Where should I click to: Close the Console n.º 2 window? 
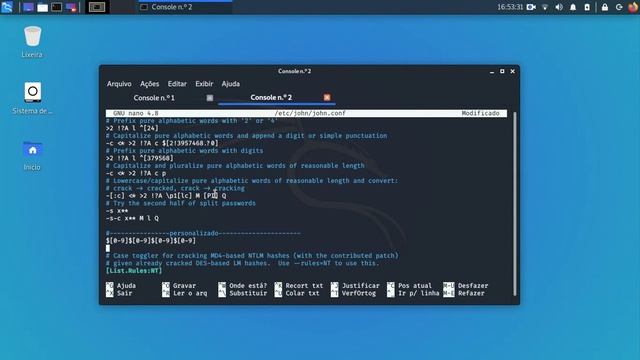point(513,71)
